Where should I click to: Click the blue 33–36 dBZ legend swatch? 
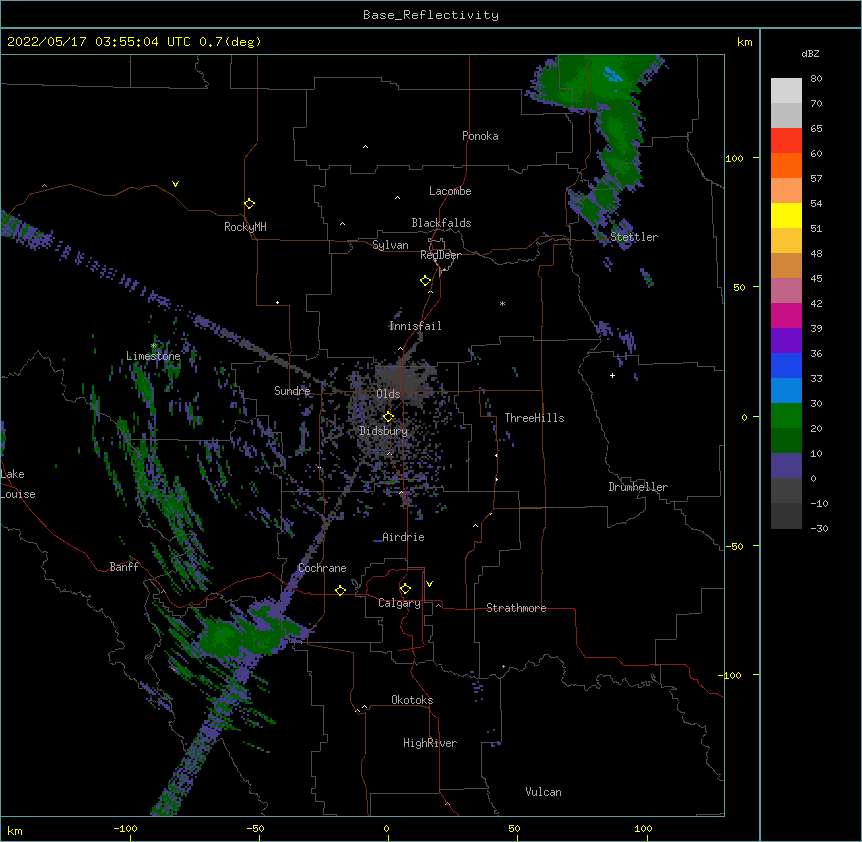coord(786,365)
